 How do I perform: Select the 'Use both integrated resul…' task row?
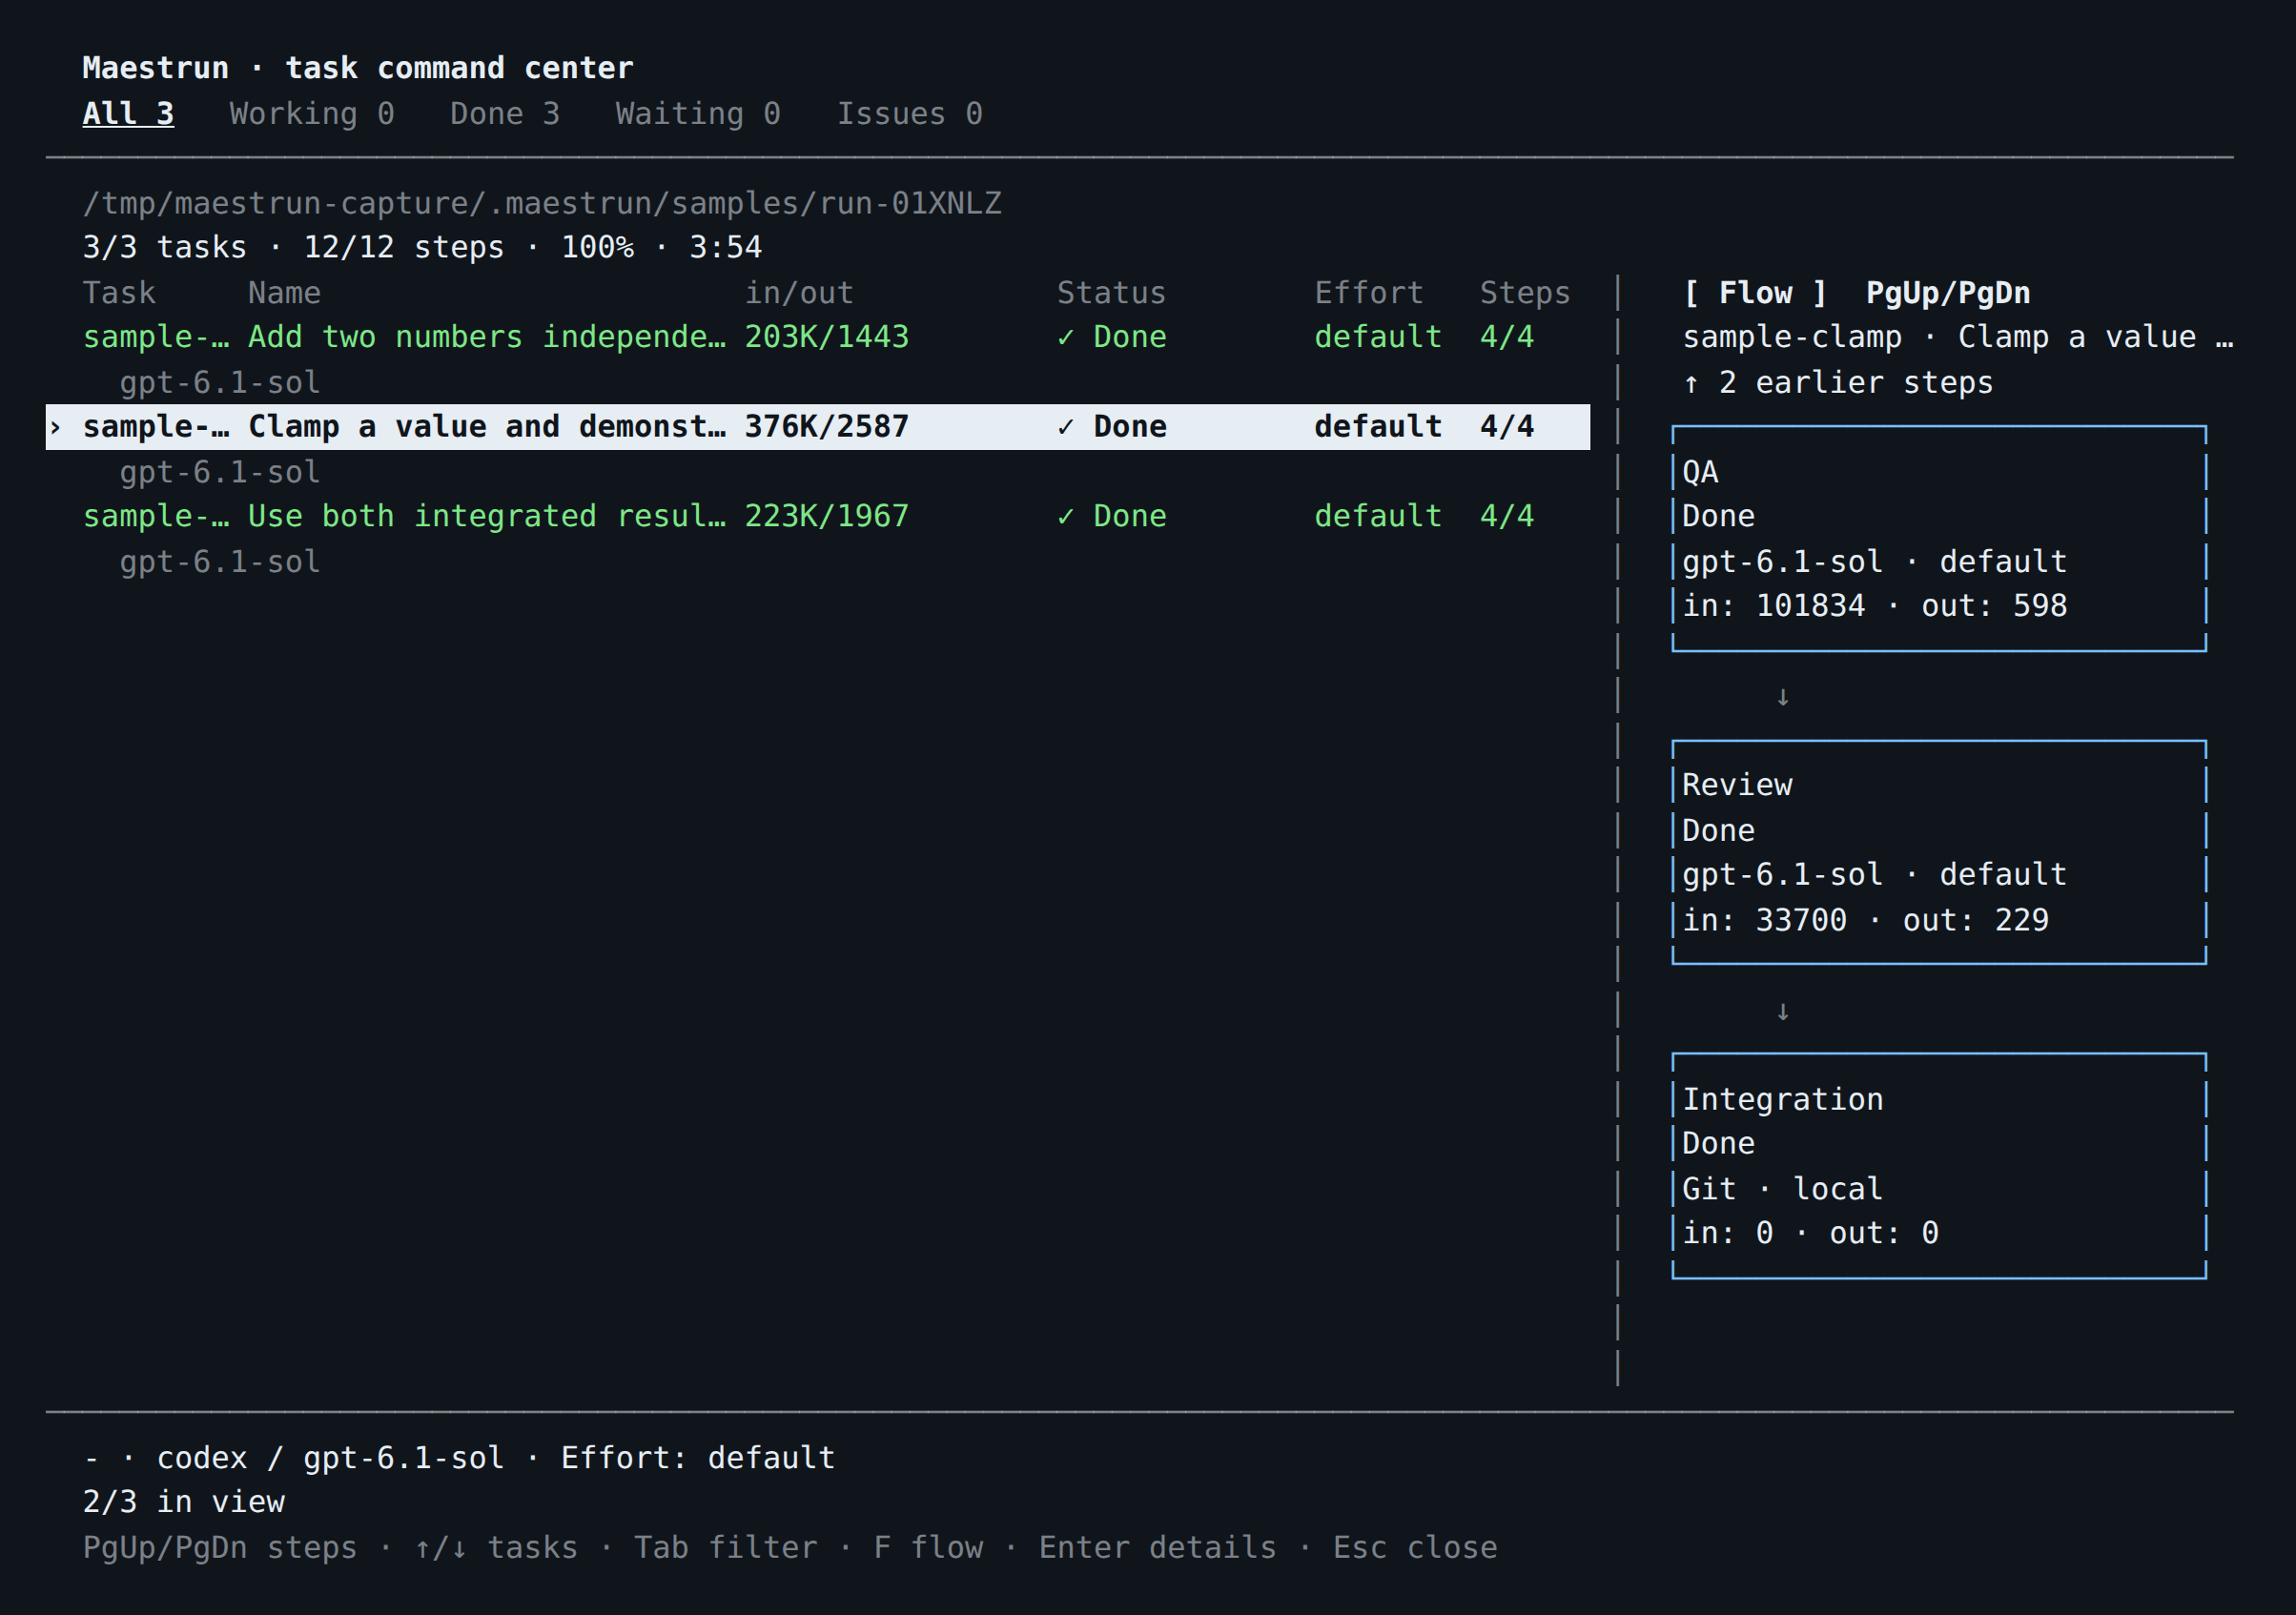click(818, 516)
